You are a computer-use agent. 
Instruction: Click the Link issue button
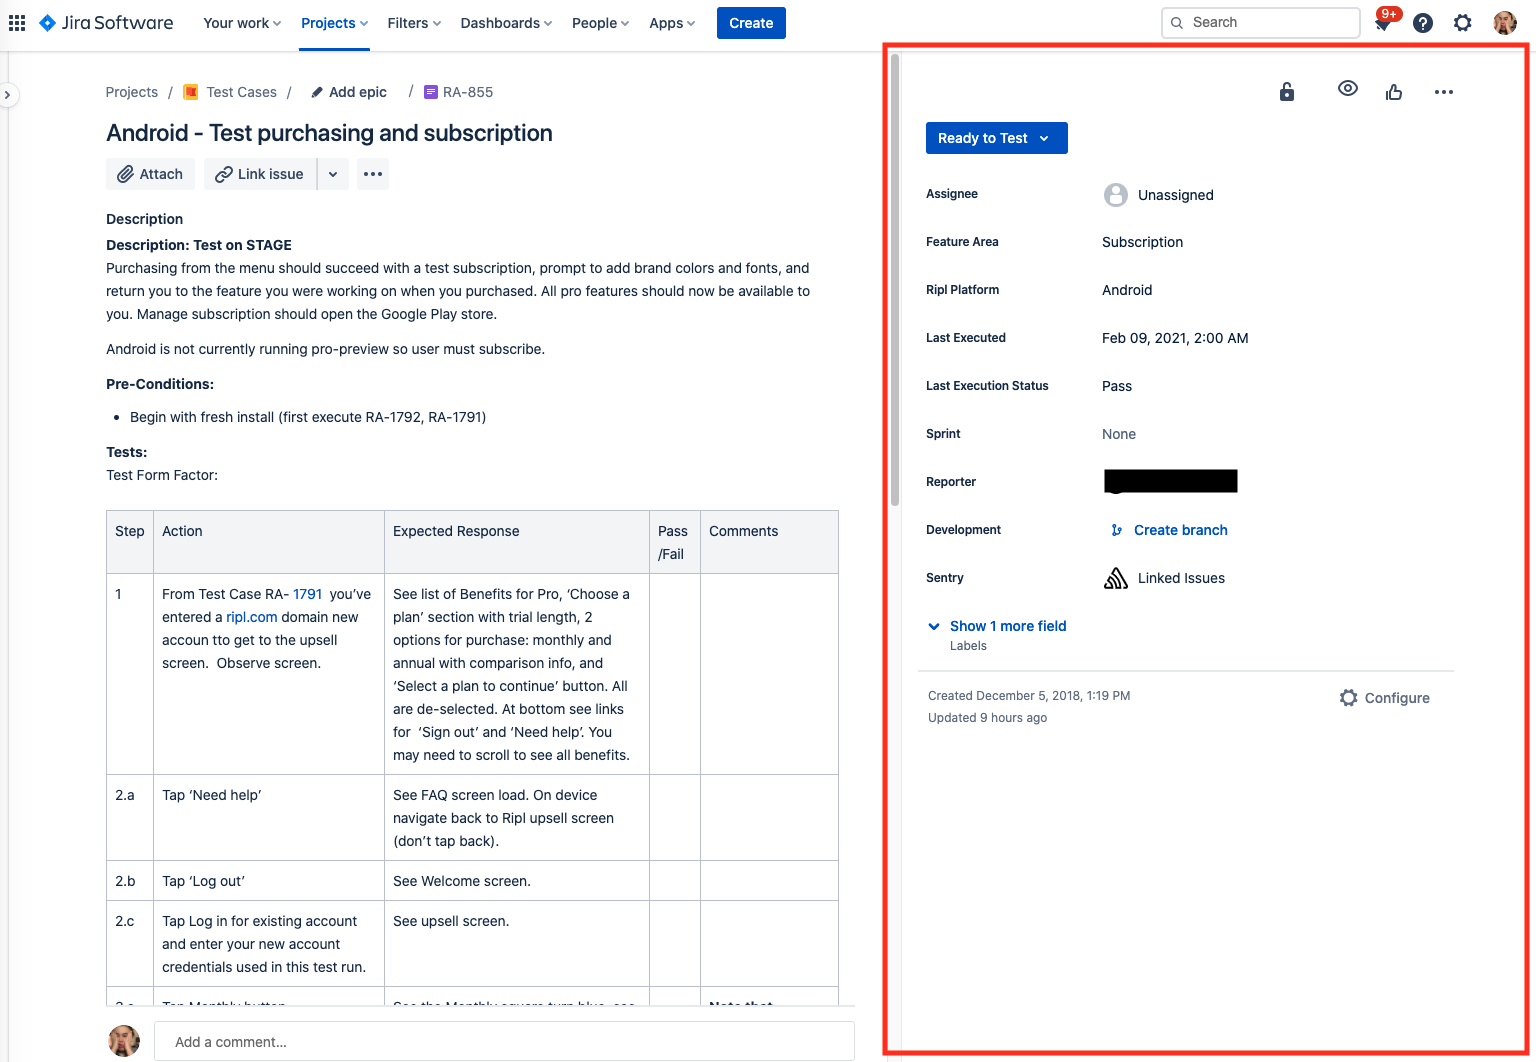tap(260, 174)
